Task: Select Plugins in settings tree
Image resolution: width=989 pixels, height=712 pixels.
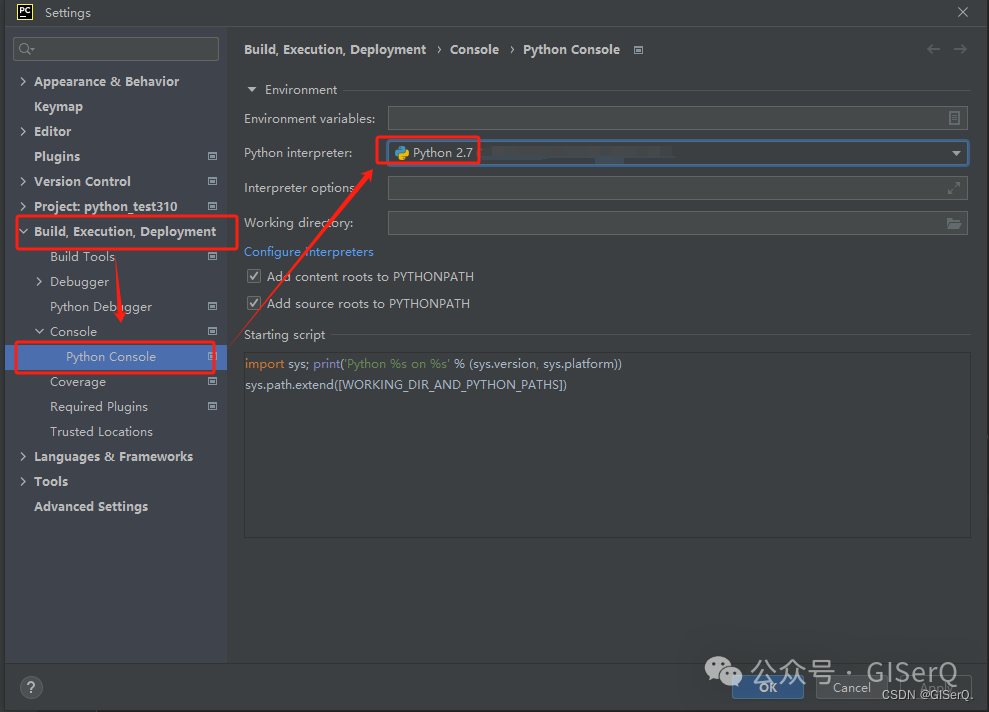Action: (x=57, y=156)
